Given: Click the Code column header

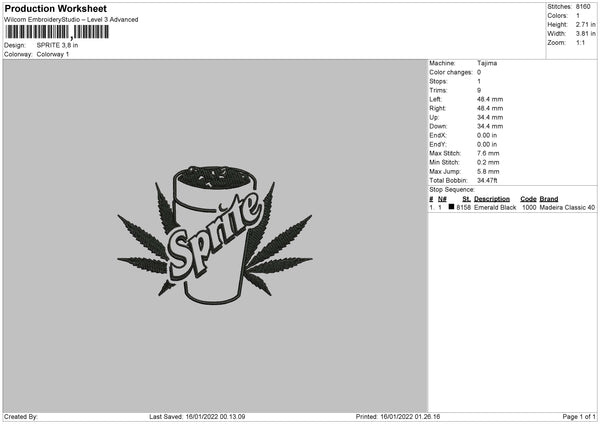Looking at the screenshot, I should pos(528,199).
